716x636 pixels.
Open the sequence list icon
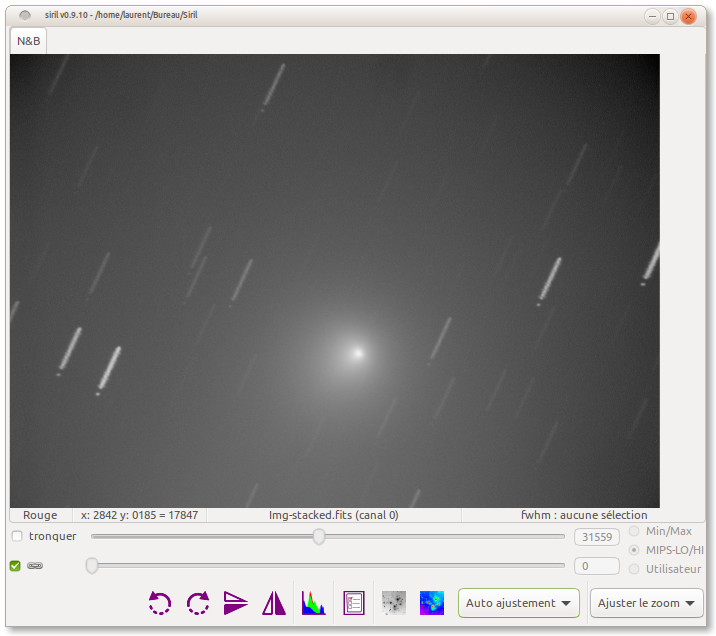tap(354, 603)
